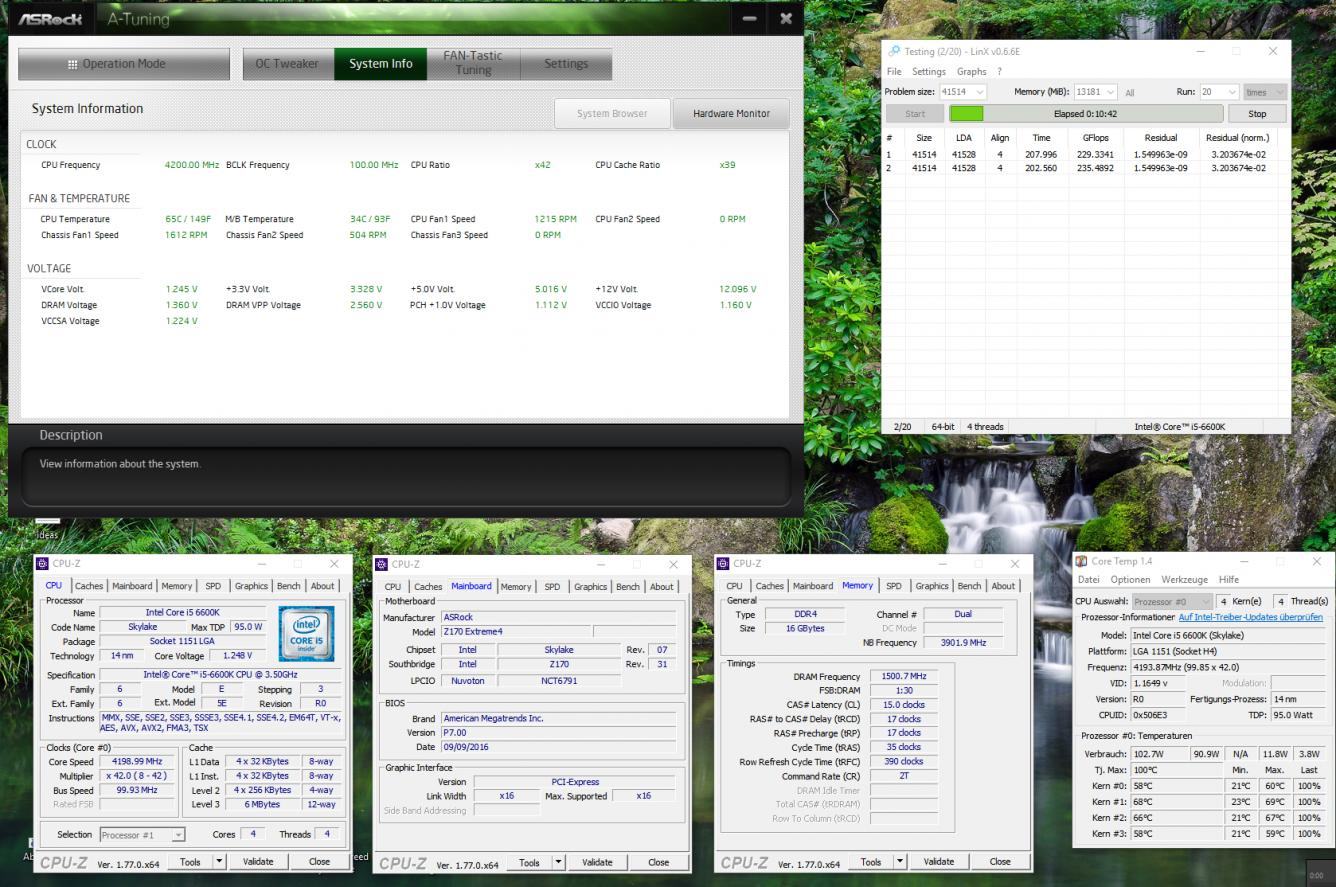Open Tools arrow in CPU-Z CPU-tab window
The height and width of the screenshot is (887, 1336).
click(x=220, y=861)
